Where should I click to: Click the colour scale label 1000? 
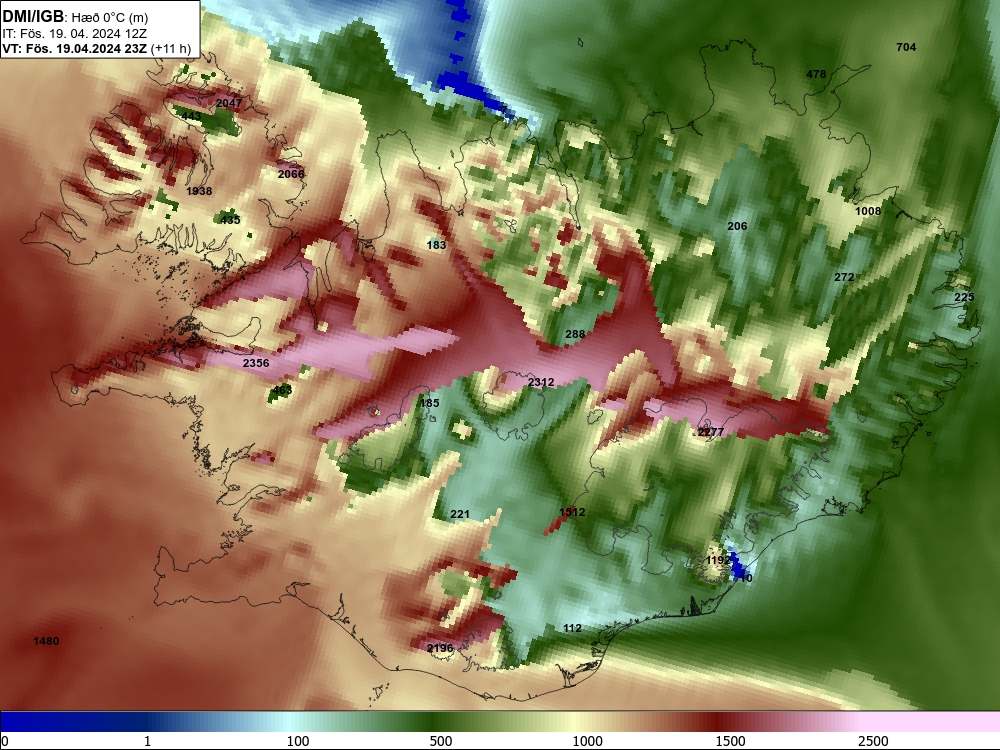click(x=587, y=741)
